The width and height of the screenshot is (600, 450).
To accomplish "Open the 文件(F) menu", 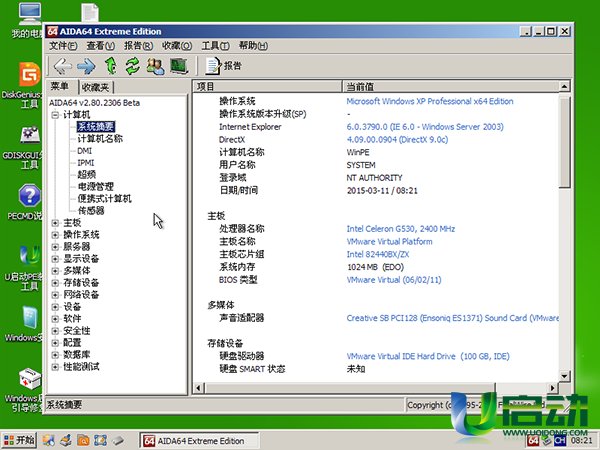I will tap(63, 46).
